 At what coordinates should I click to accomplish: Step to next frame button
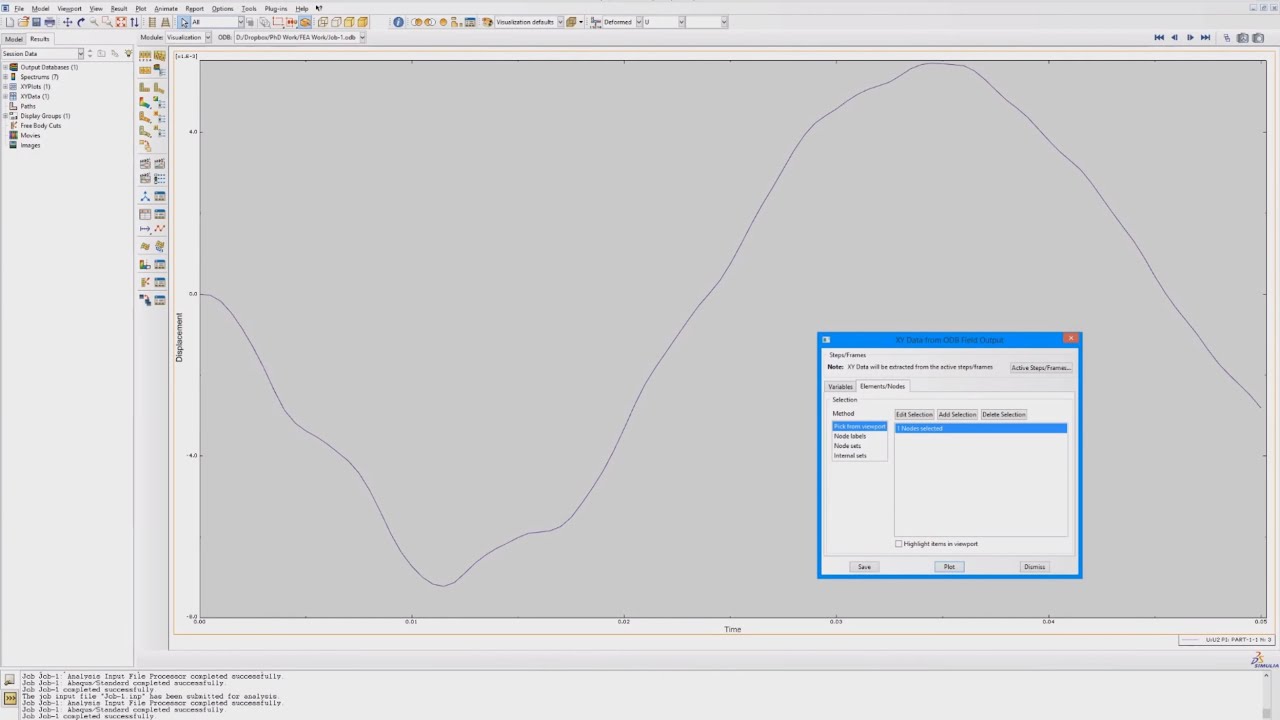pos(1190,38)
